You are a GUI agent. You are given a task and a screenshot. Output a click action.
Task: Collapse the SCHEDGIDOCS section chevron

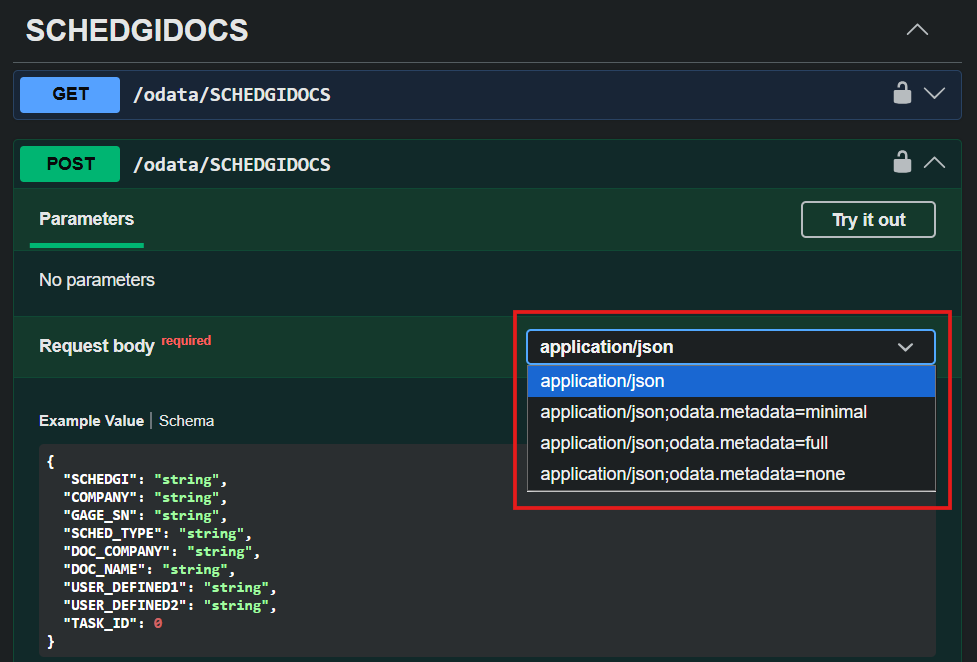click(x=917, y=30)
